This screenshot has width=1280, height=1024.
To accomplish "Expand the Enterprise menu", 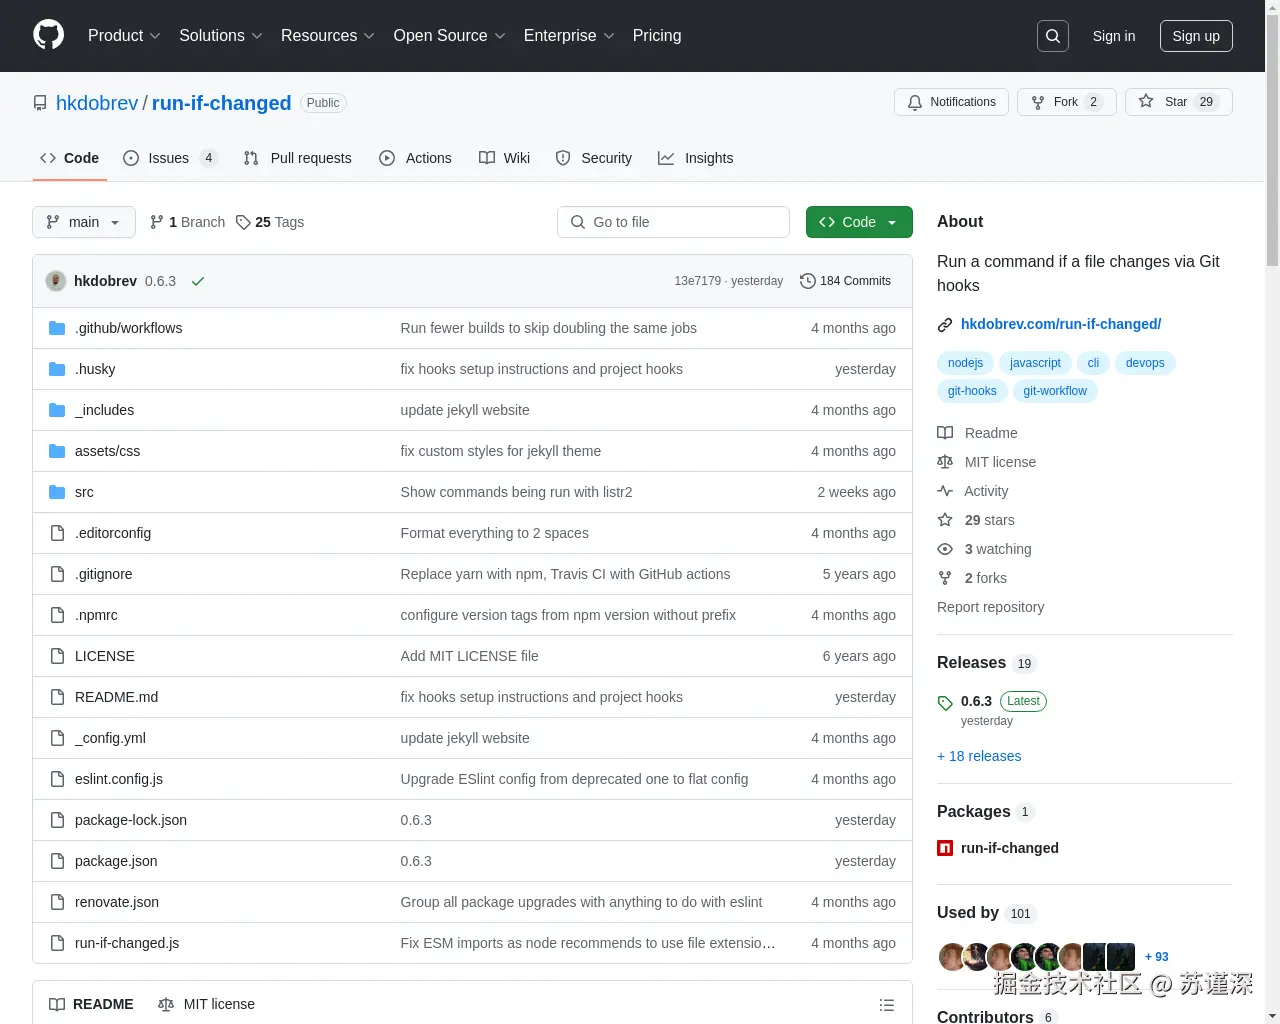I will 569,36.
